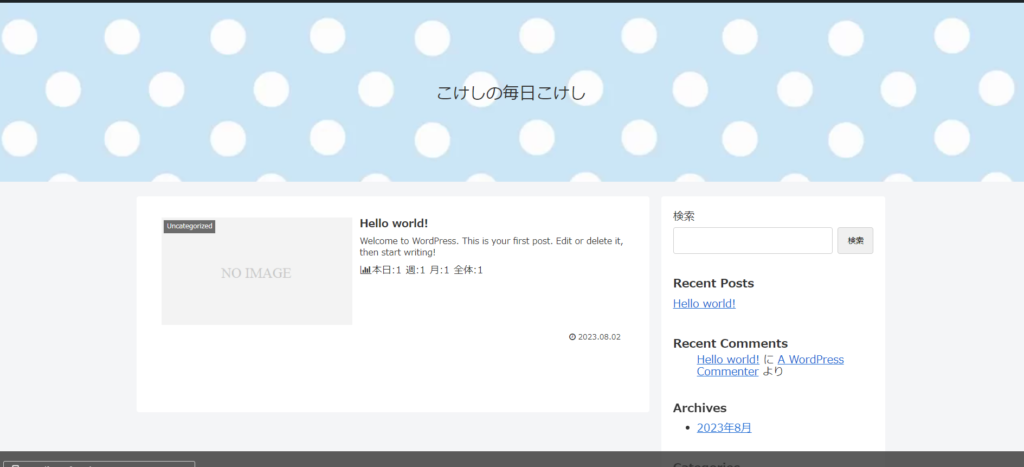Click the 検索 search button
Image resolution: width=1024 pixels, height=467 pixels.
856,240
